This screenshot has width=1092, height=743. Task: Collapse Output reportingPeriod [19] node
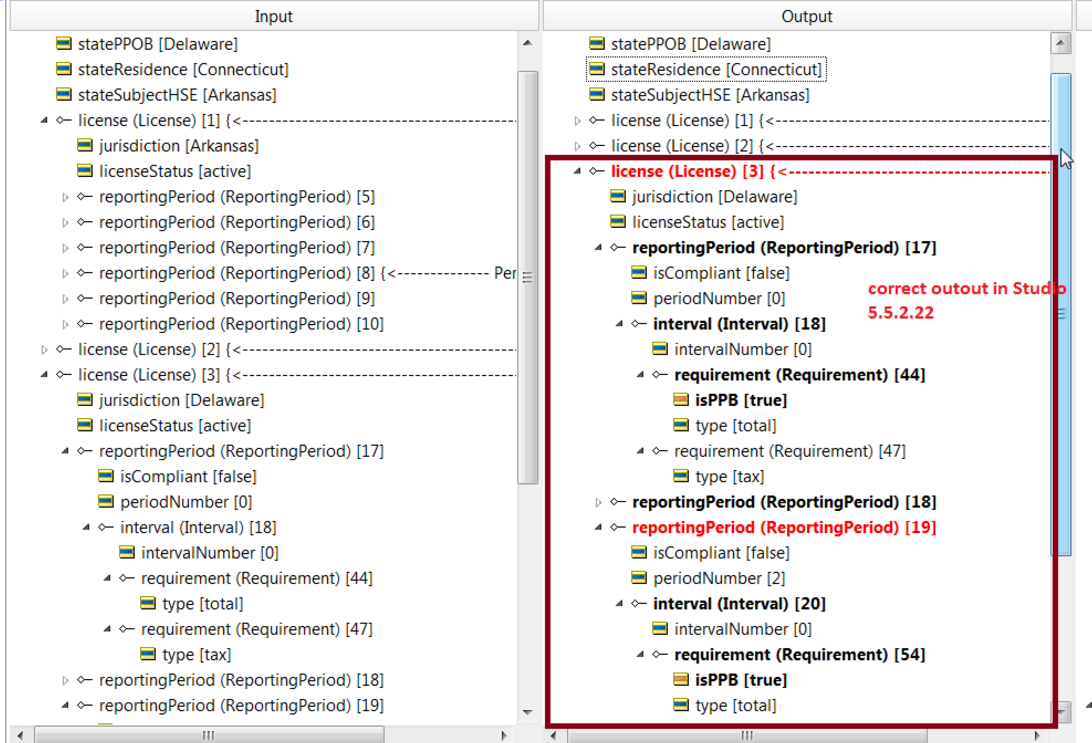click(x=598, y=527)
